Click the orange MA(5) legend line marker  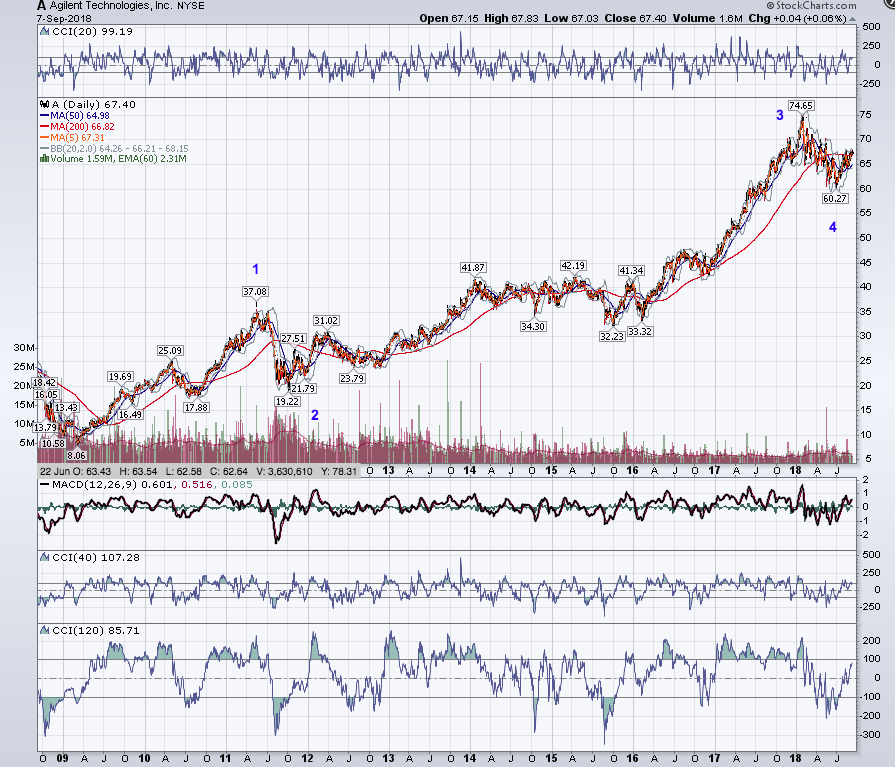click(x=45, y=138)
